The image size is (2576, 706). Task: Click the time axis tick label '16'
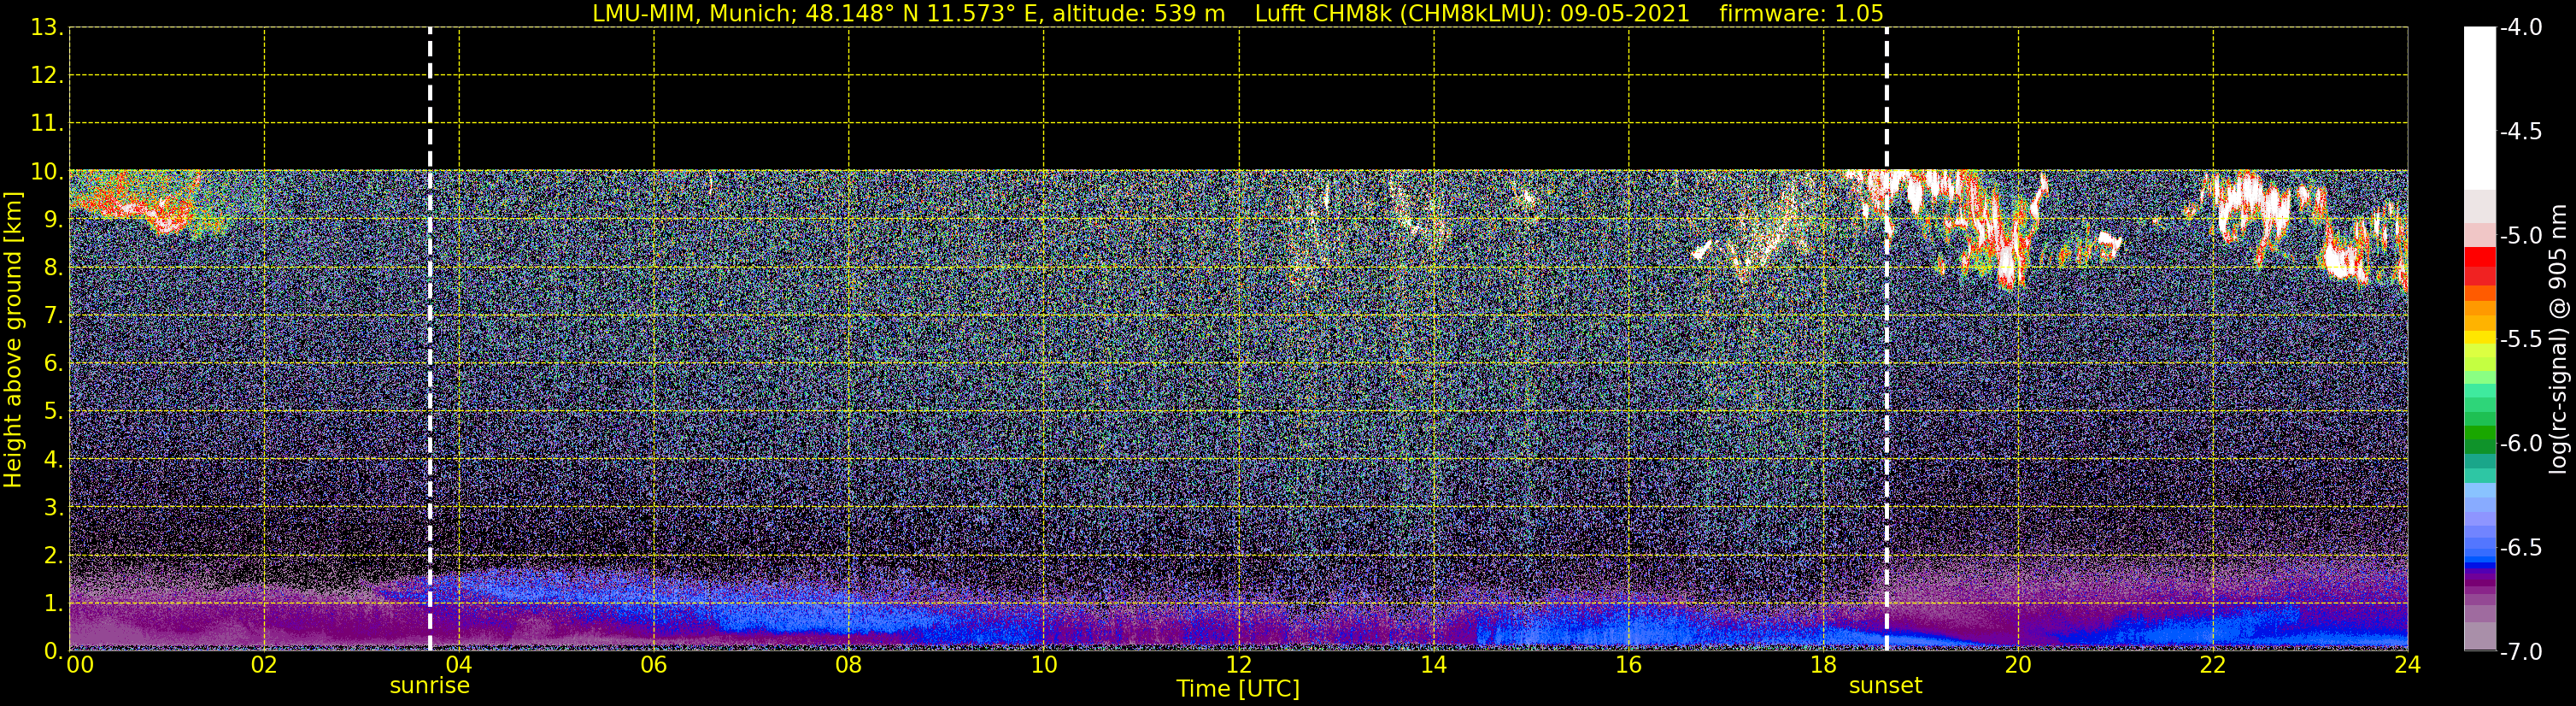click(1629, 665)
